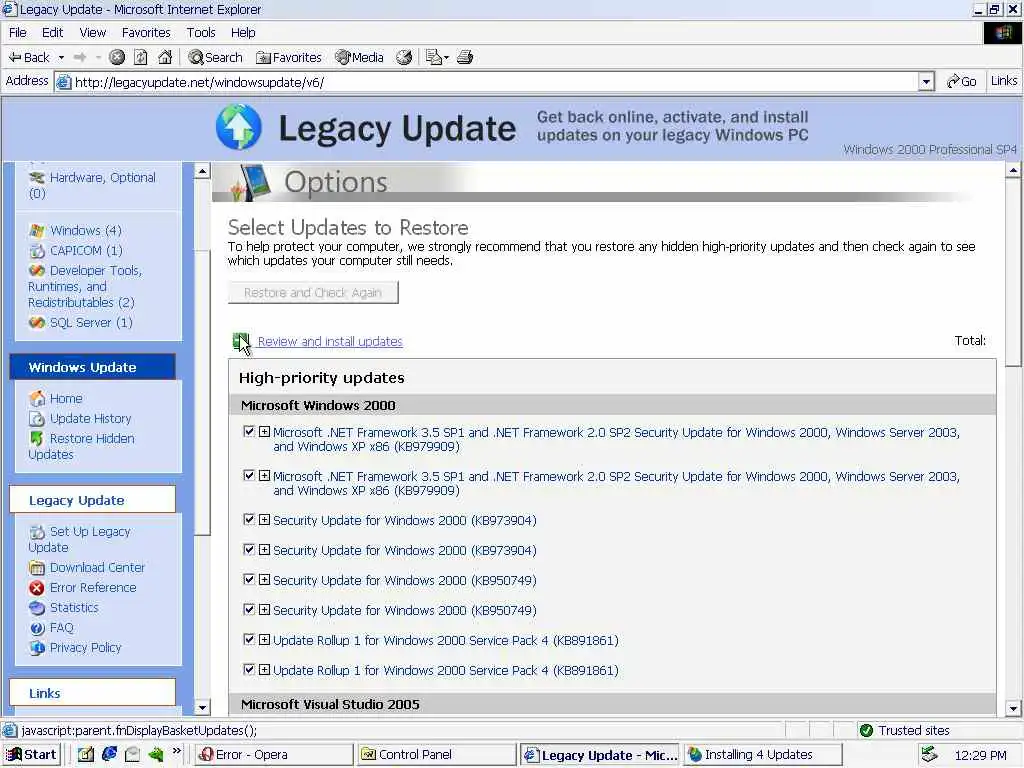The height and width of the screenshot is (768, 1024).
Task: Open the Favorites menu in menu bar
Action: pos(146,33)
